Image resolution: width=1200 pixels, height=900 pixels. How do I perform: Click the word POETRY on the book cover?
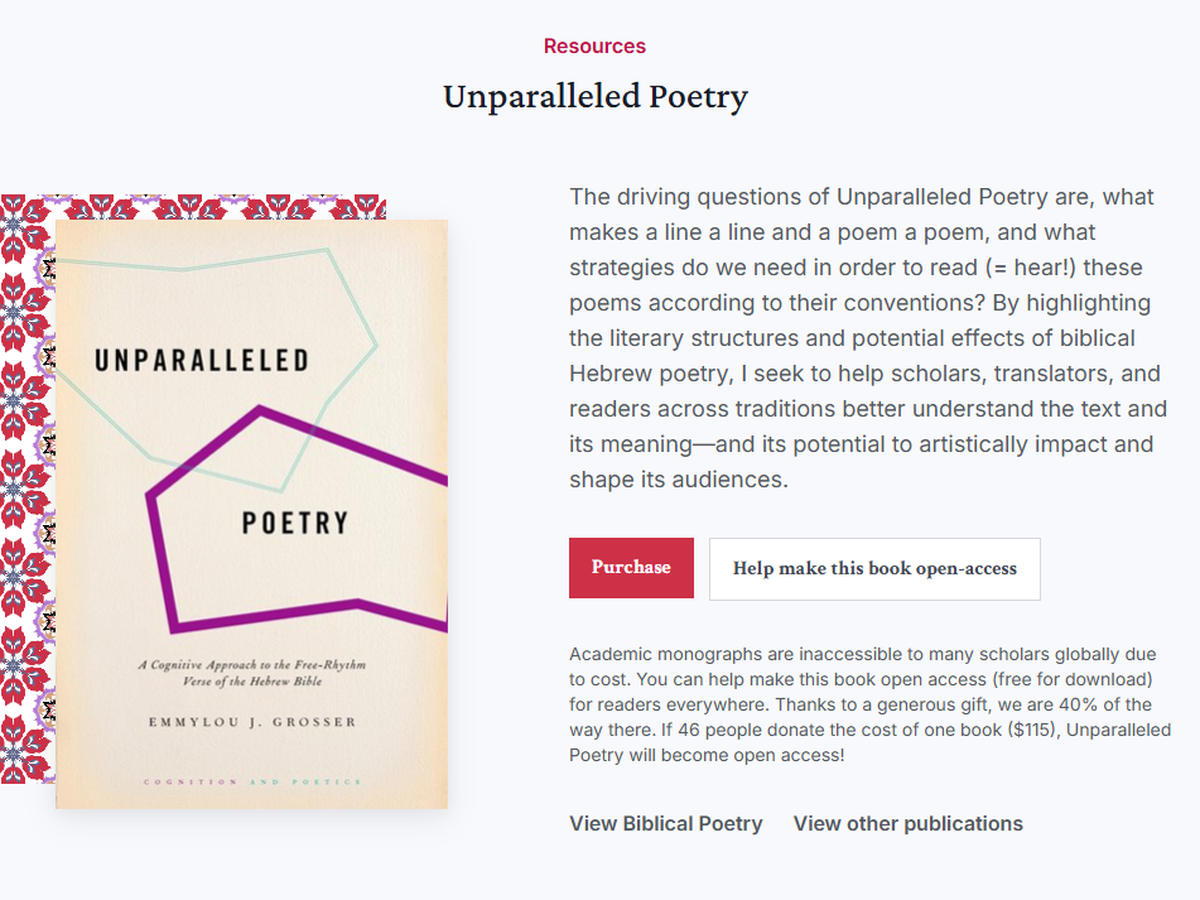tap(295, 523)
